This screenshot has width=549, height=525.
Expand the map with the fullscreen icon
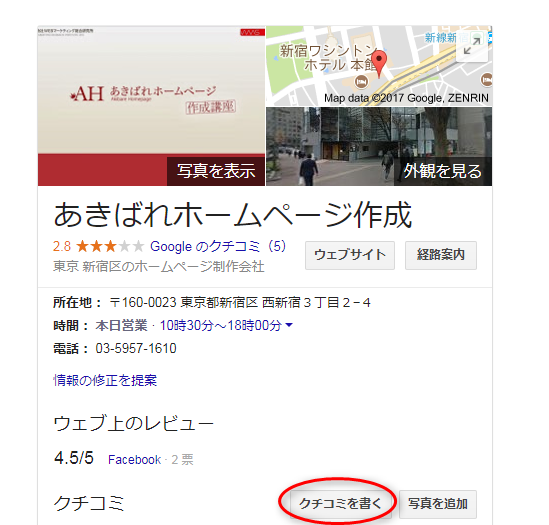[472, 46]
